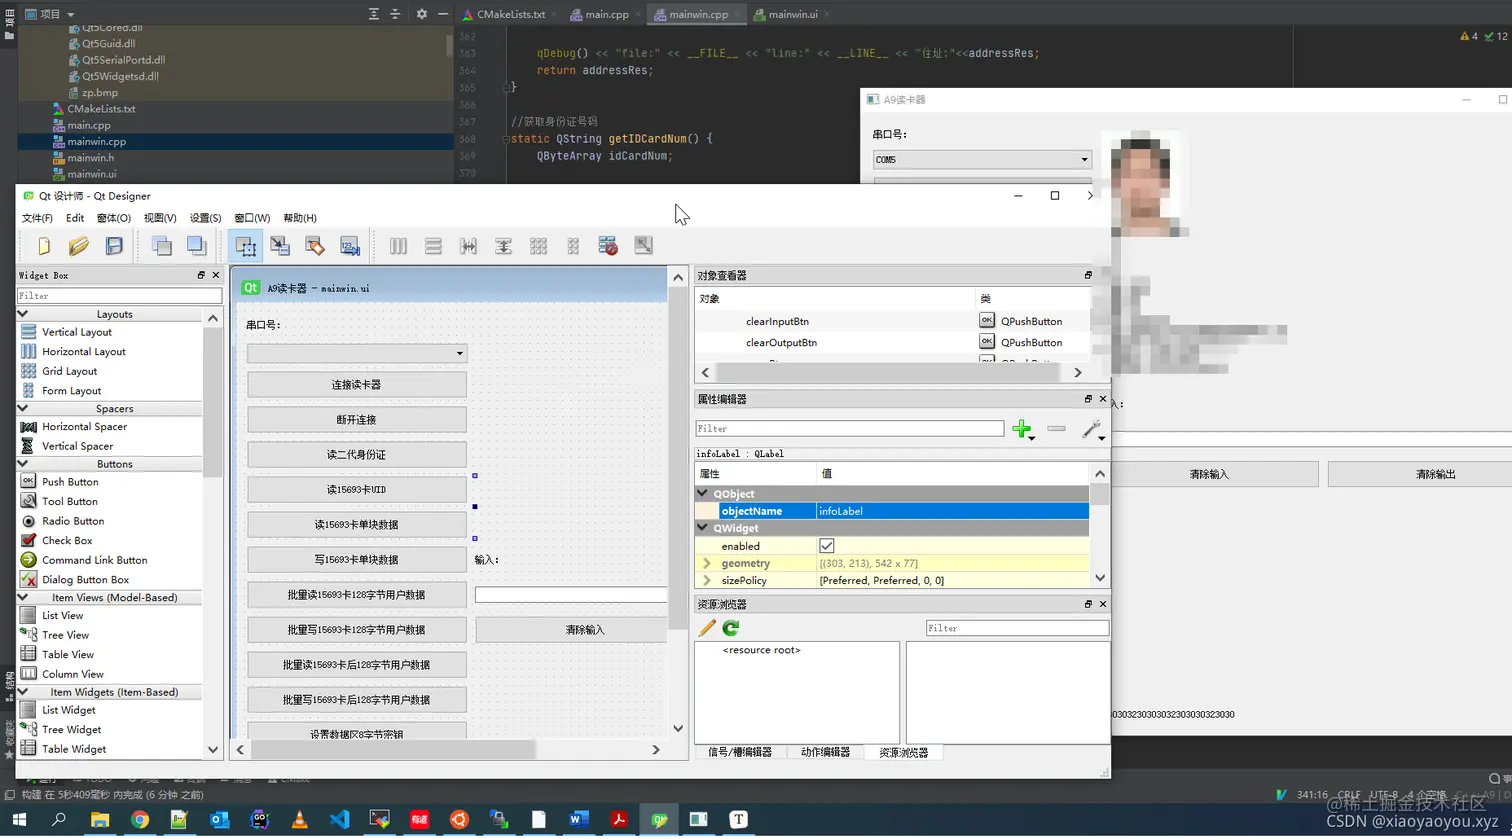Click the 连接读卡器 button on the form
The width and height of the screenshot is (1512, 839).
pyautogui.click(x=357, y=385)
